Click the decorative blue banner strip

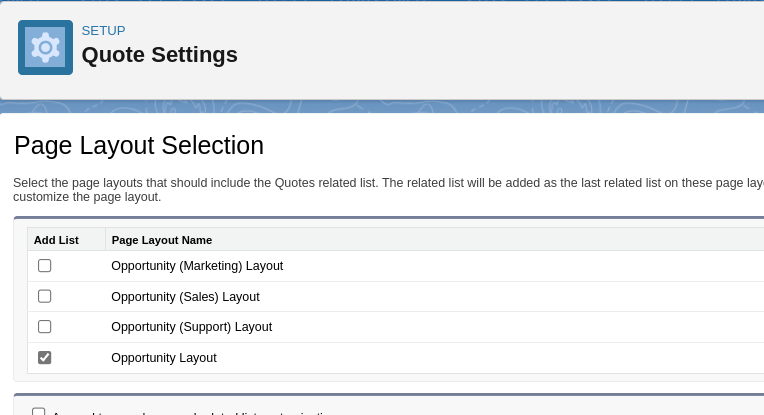(x=380, y=106)
